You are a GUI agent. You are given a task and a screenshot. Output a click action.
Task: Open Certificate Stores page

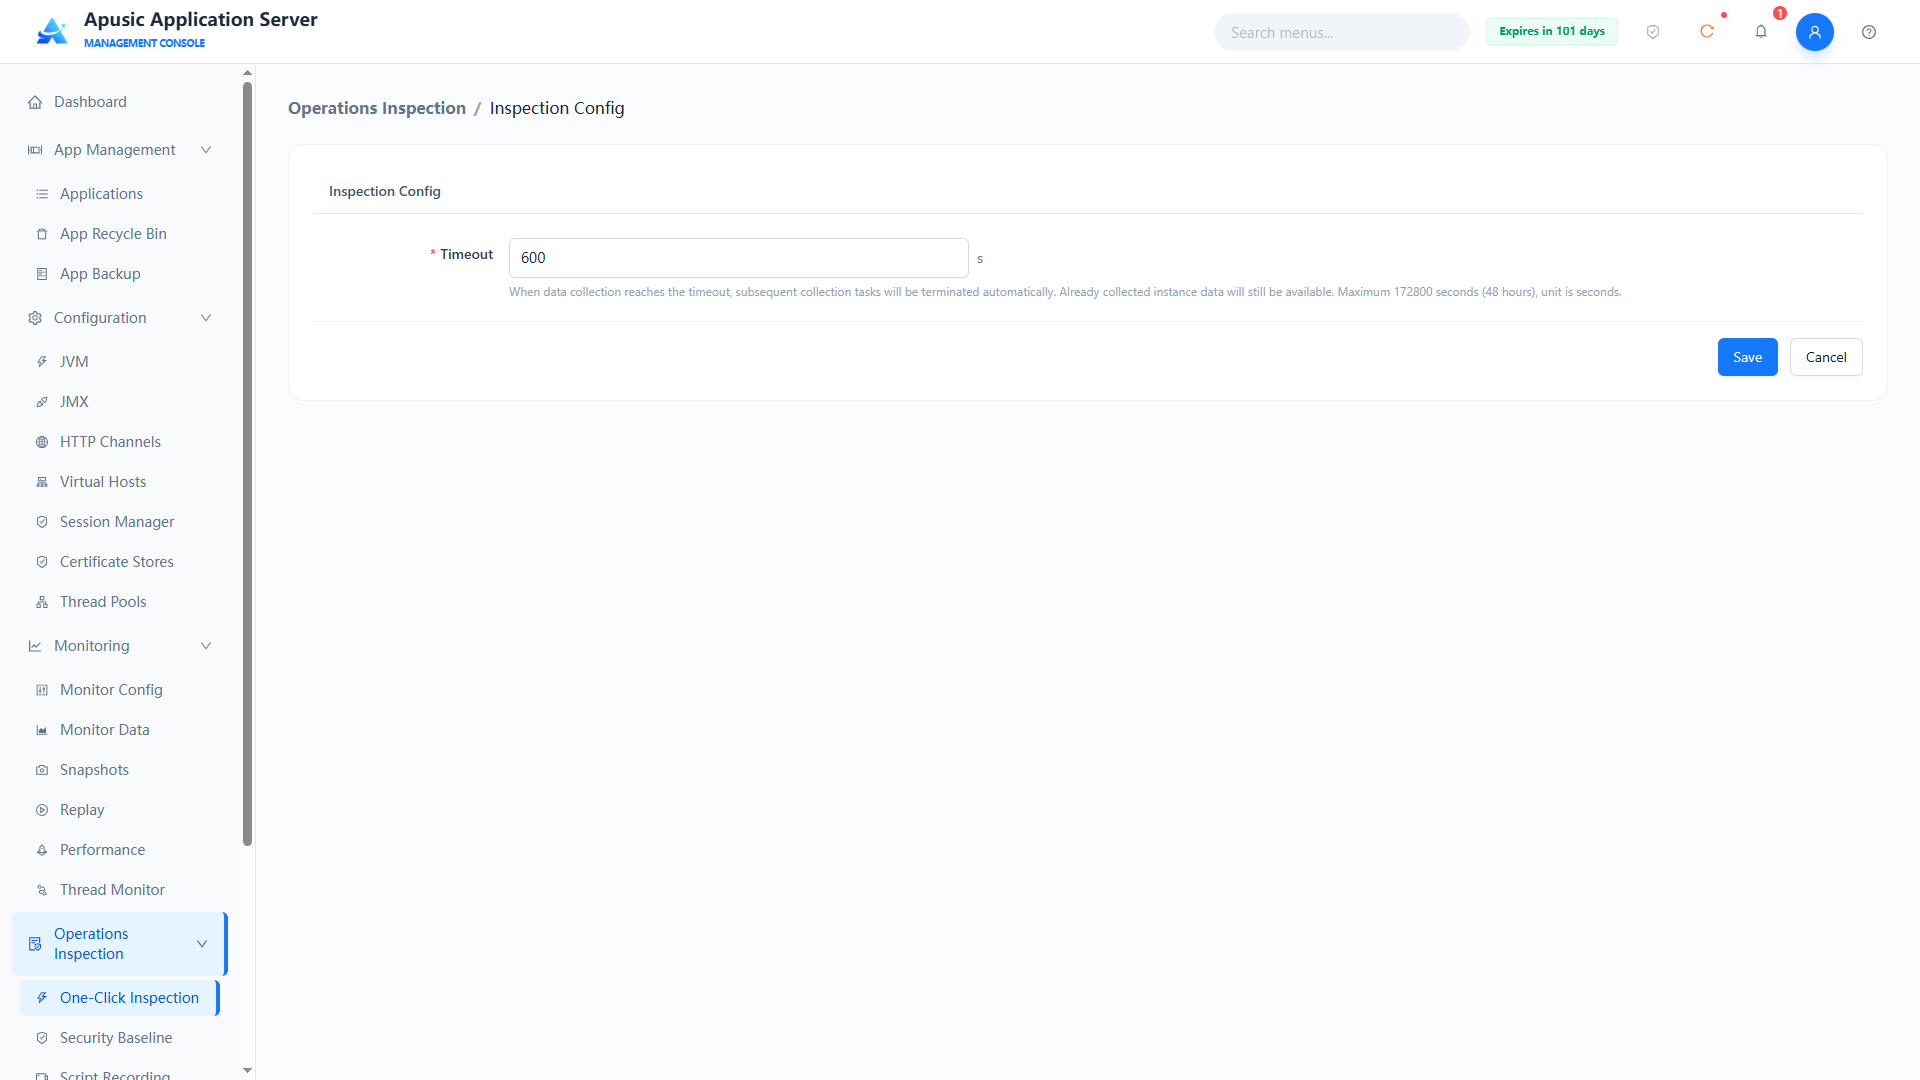pos(120,562)
